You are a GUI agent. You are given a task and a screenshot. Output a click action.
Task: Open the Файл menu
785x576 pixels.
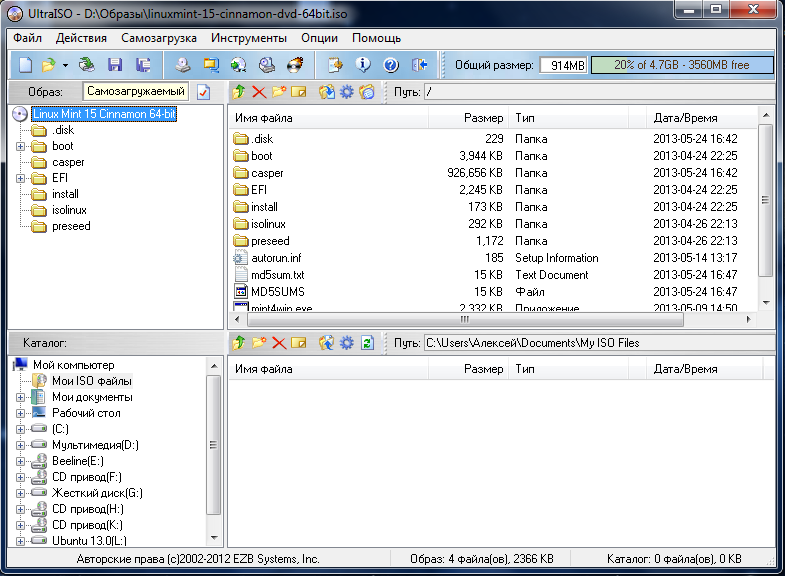(27, 38)
